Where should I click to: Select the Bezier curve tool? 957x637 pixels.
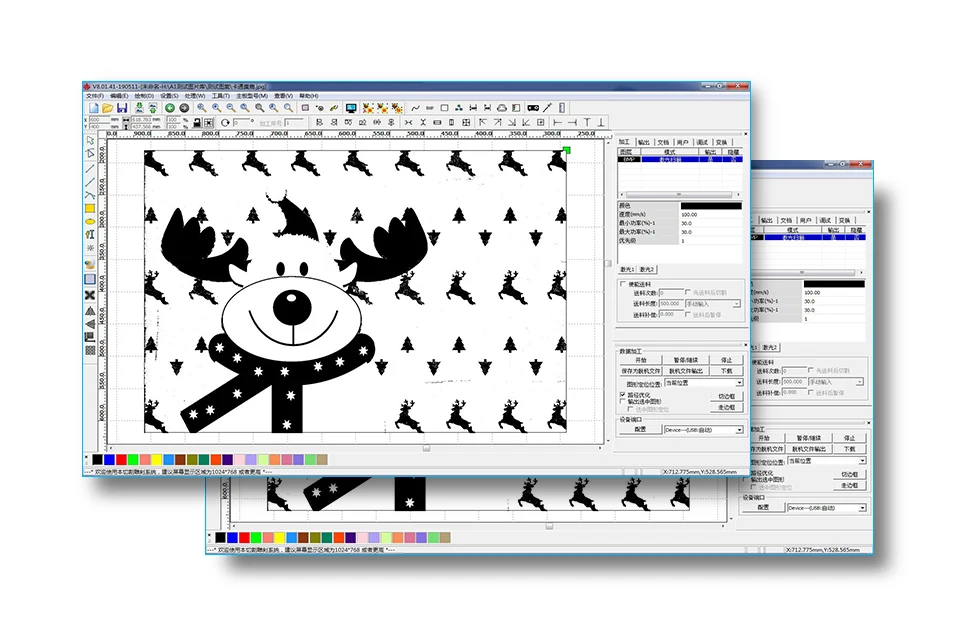point(90,195)
